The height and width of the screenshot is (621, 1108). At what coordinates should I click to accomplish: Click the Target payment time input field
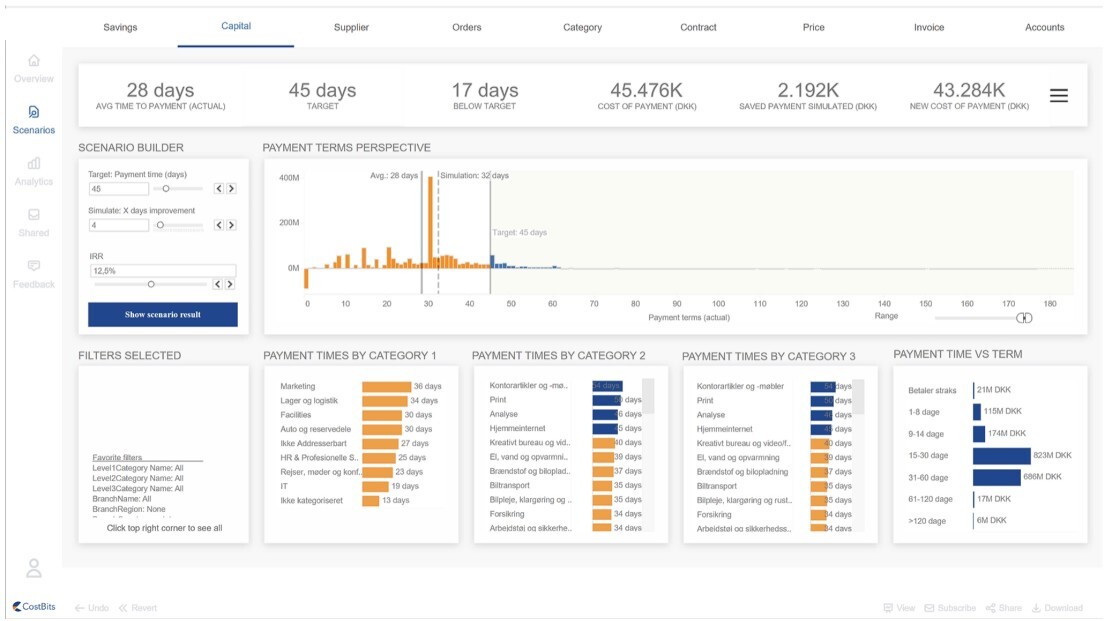point(119,189)
